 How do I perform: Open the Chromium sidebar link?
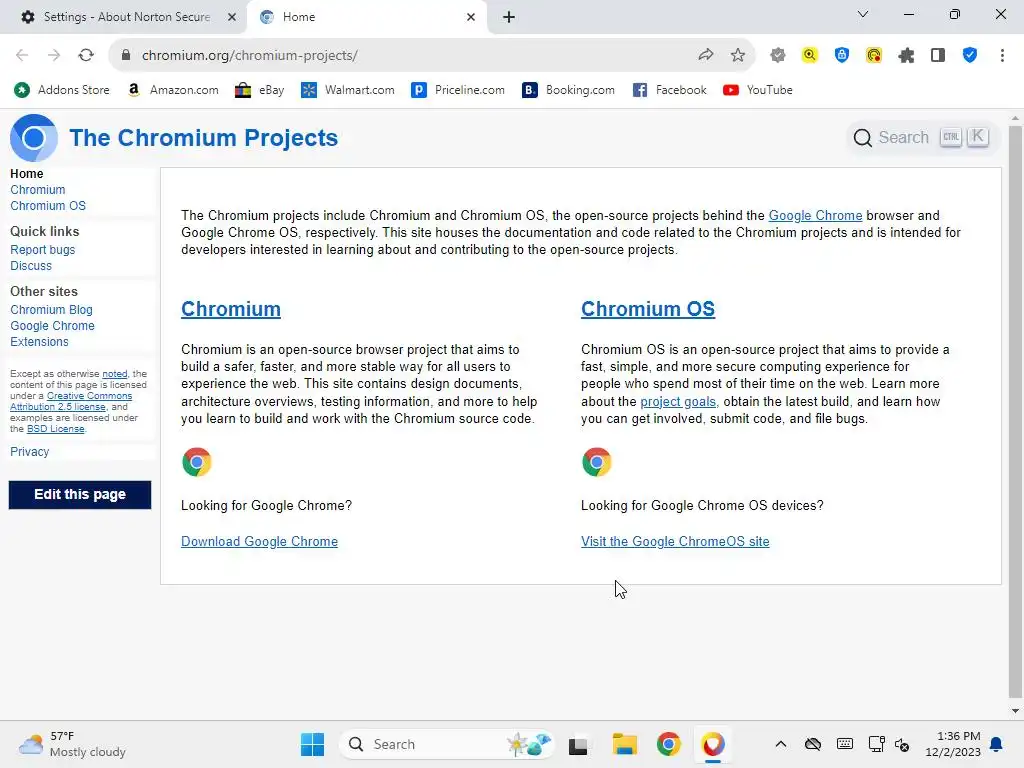(37, 189)
